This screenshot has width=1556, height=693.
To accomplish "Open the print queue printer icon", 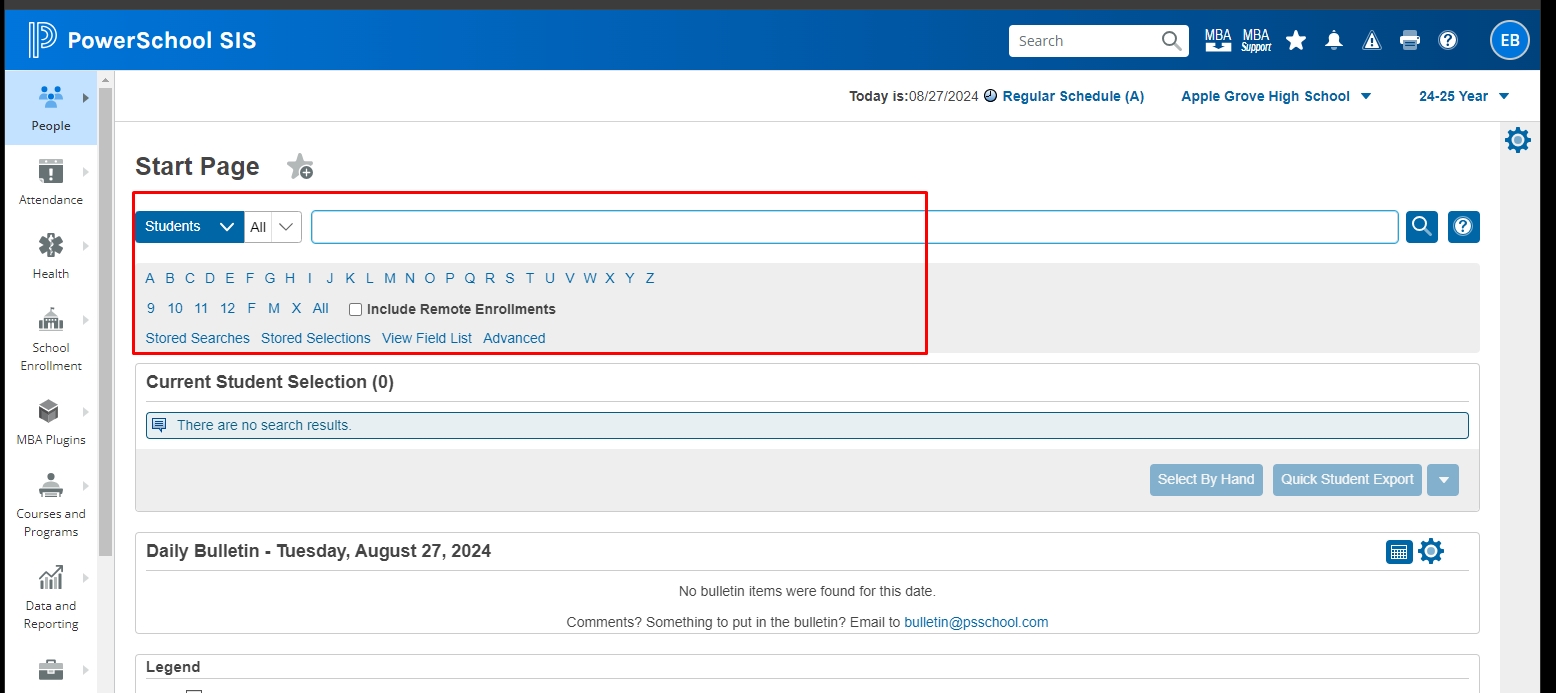I will coord(1410,41).
